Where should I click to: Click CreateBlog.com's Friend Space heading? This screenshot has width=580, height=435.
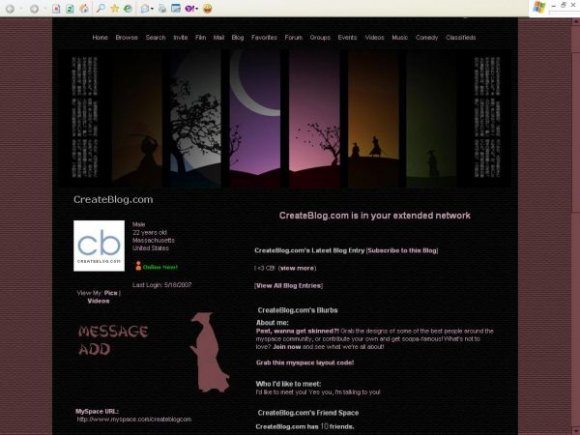(308, 413)
